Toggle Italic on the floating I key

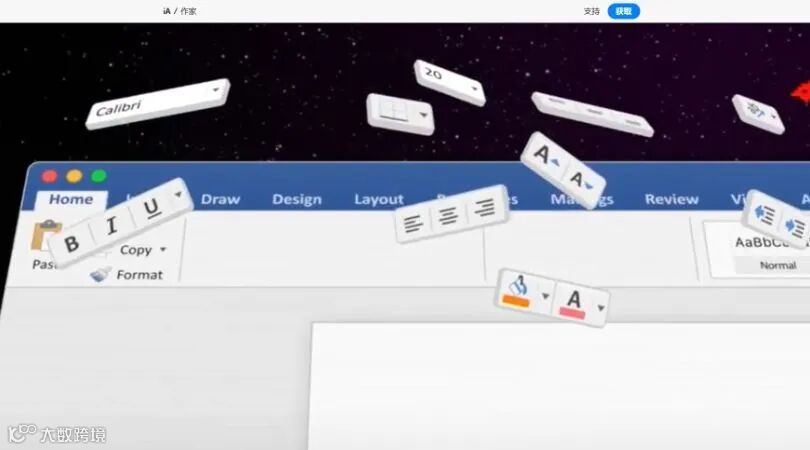click(x=111, y=225)
